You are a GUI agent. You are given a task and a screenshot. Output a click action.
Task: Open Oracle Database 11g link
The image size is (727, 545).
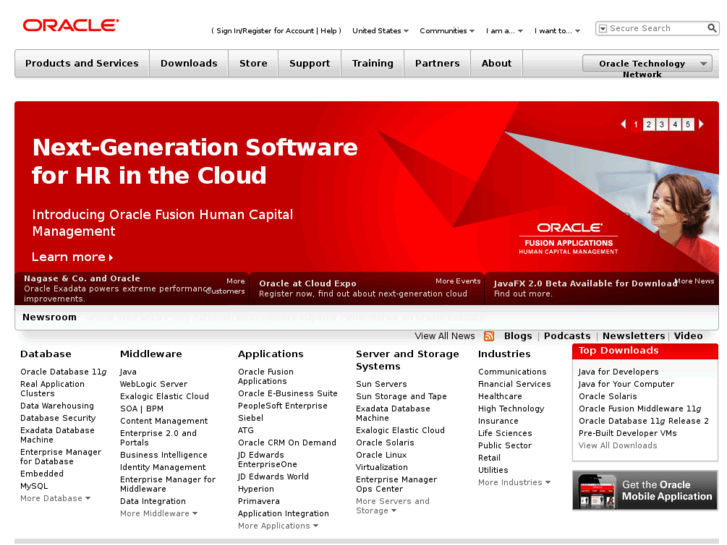(x=63, y=372)
